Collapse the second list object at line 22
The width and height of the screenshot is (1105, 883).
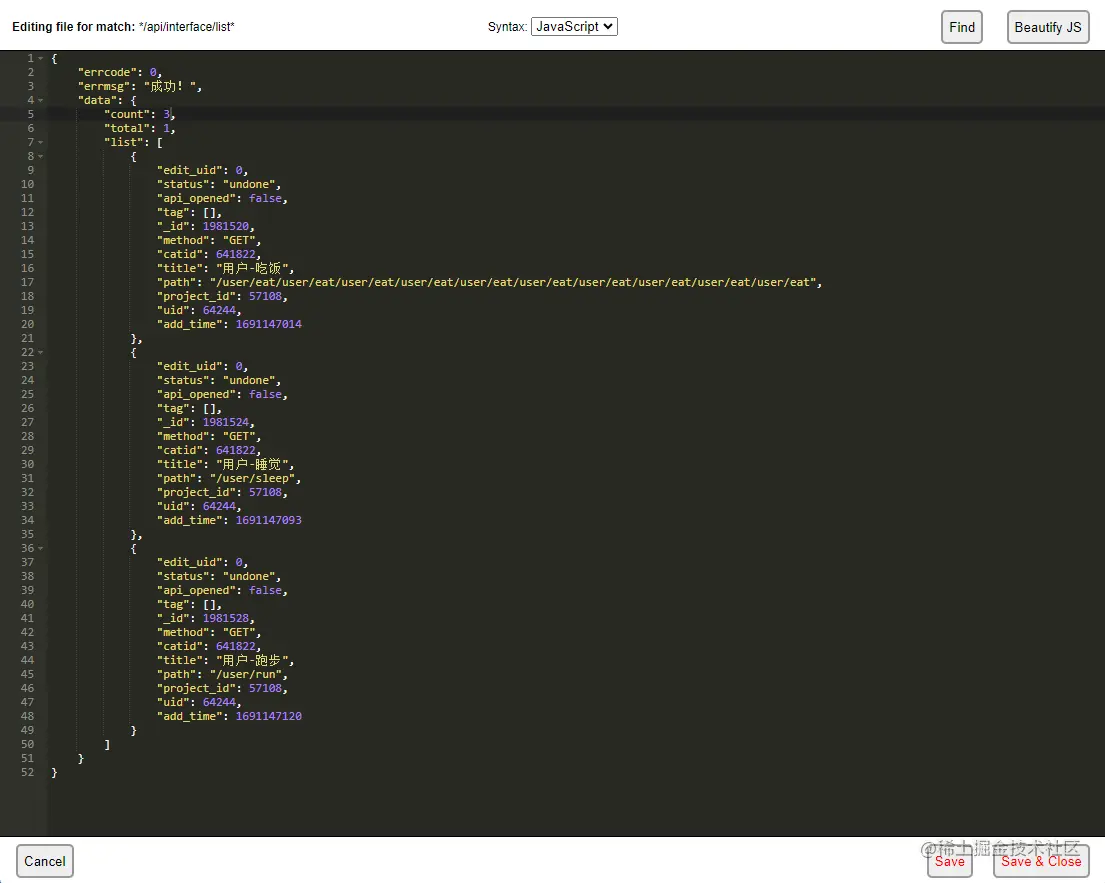pos(40,352)
